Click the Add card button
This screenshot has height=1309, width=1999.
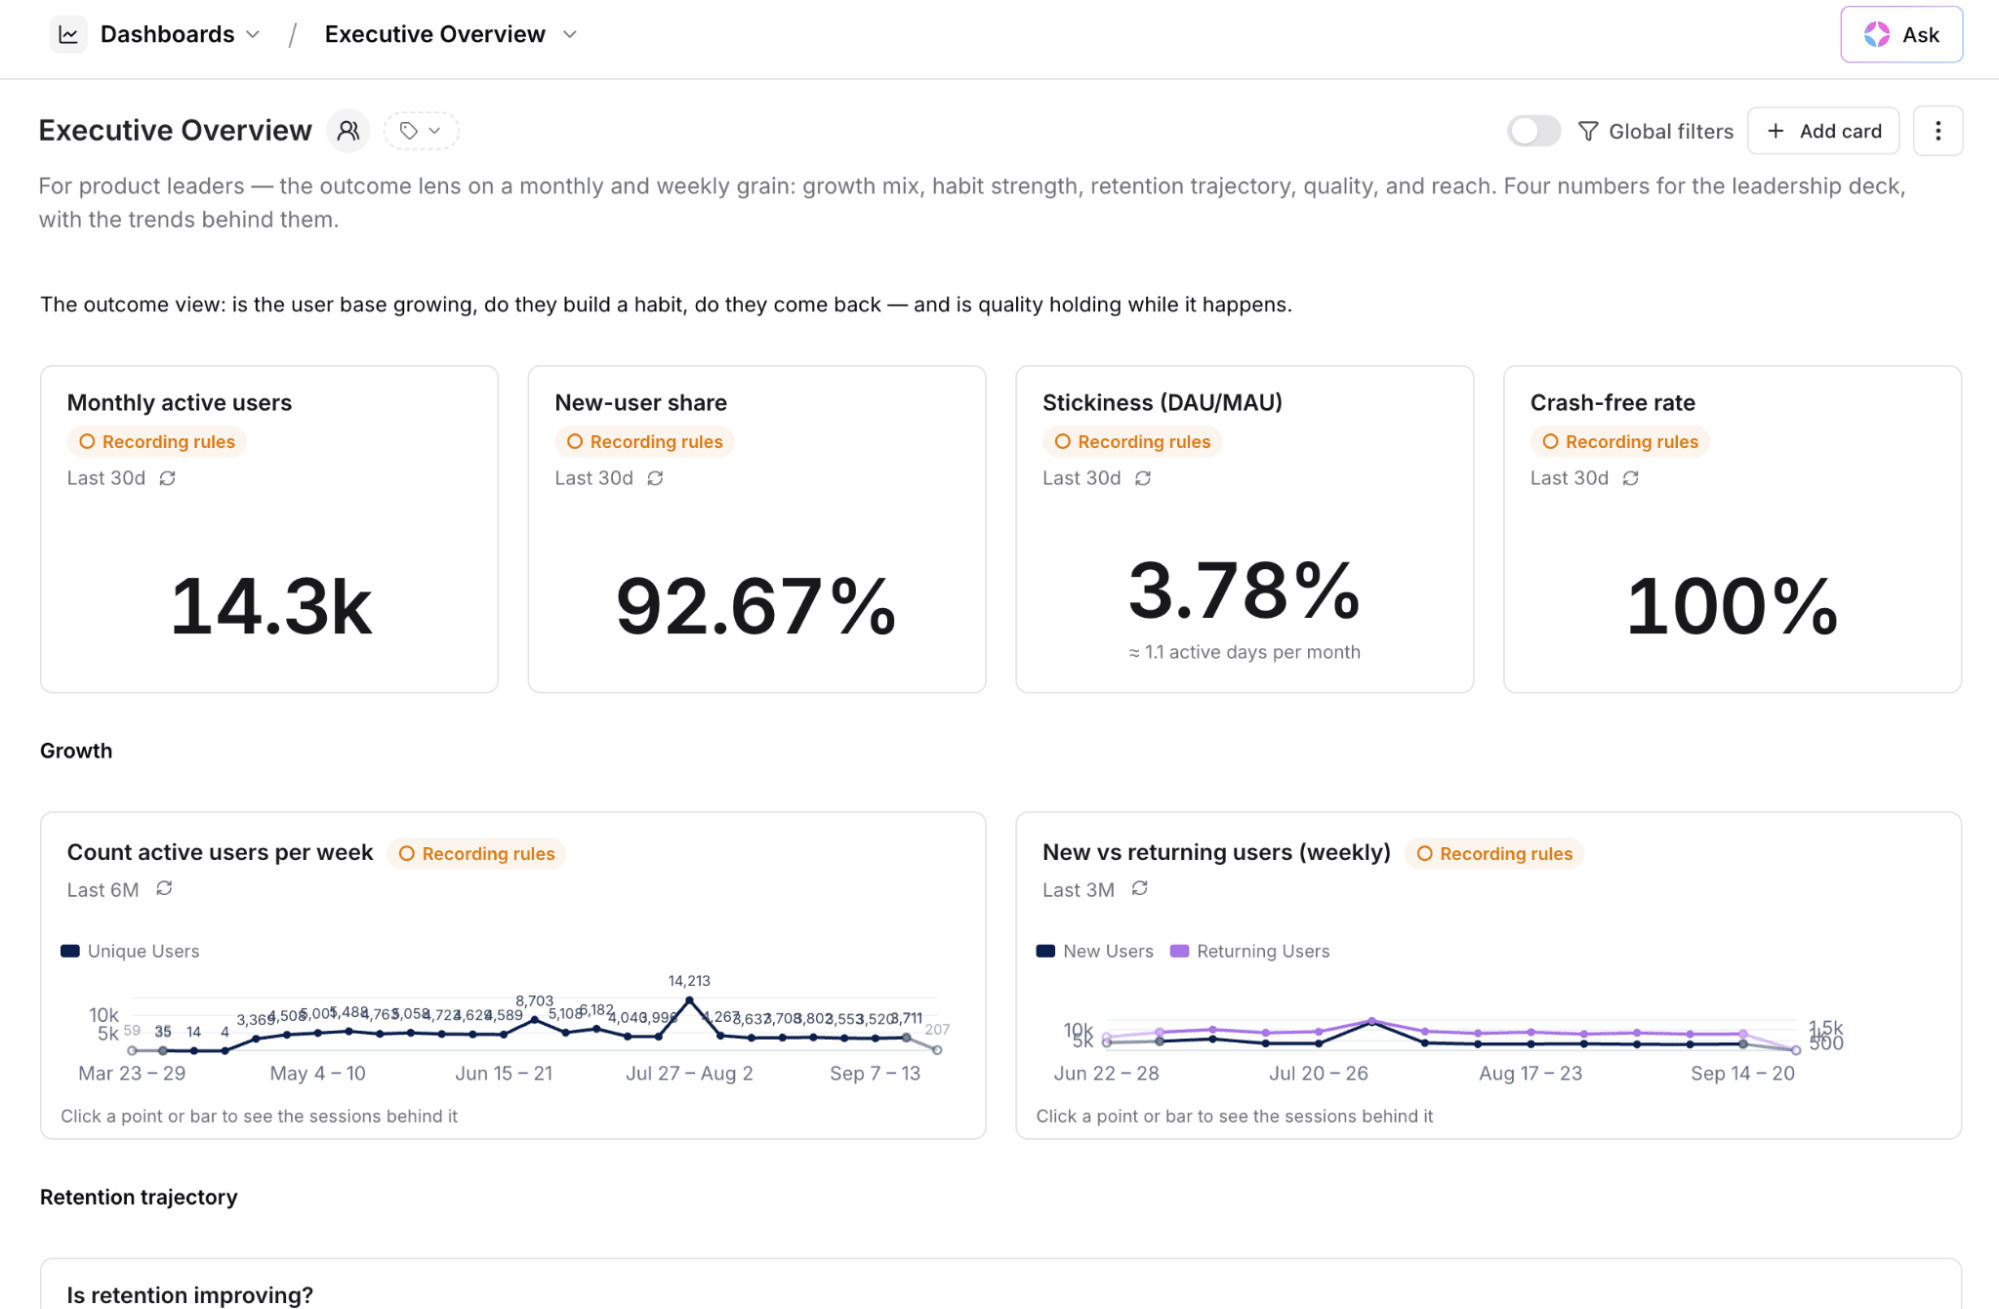click(x=1823, y=131)
